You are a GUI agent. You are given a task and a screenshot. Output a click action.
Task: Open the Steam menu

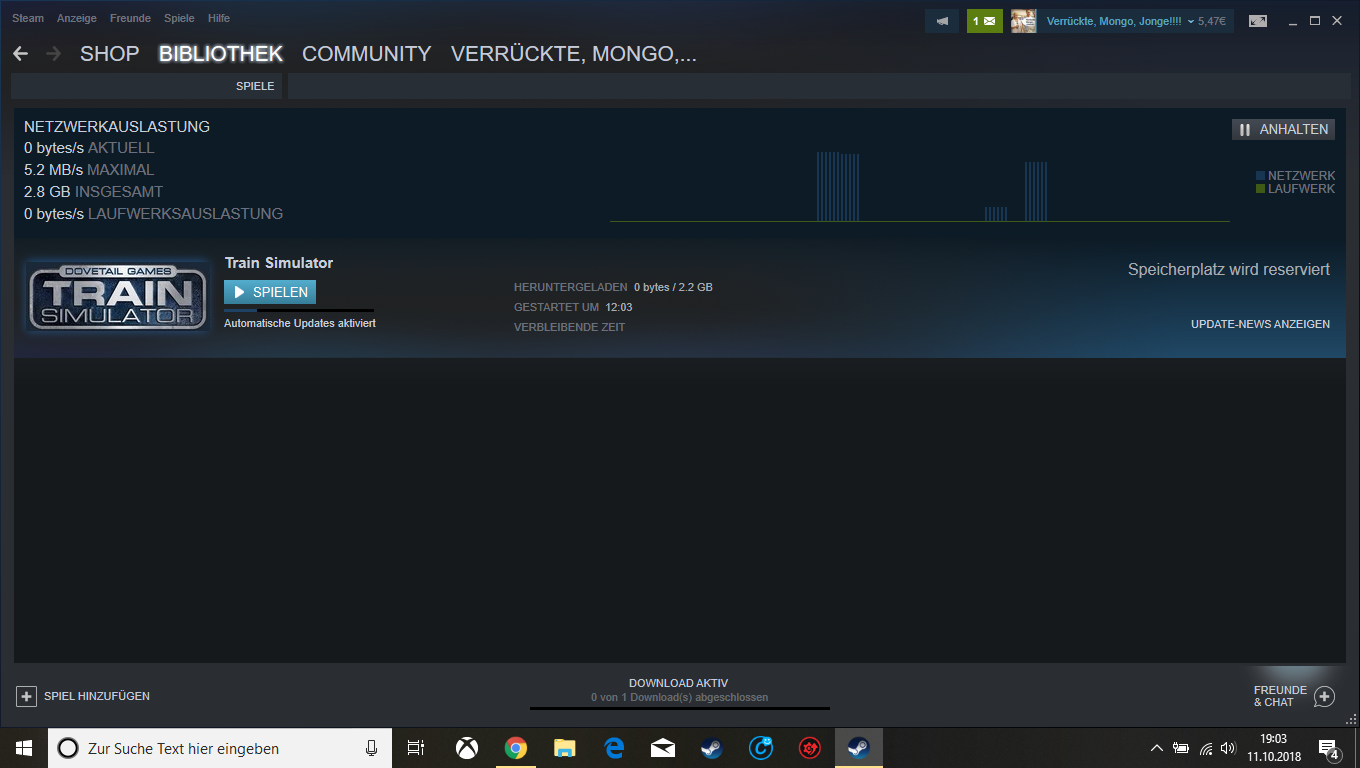point(28,18)
